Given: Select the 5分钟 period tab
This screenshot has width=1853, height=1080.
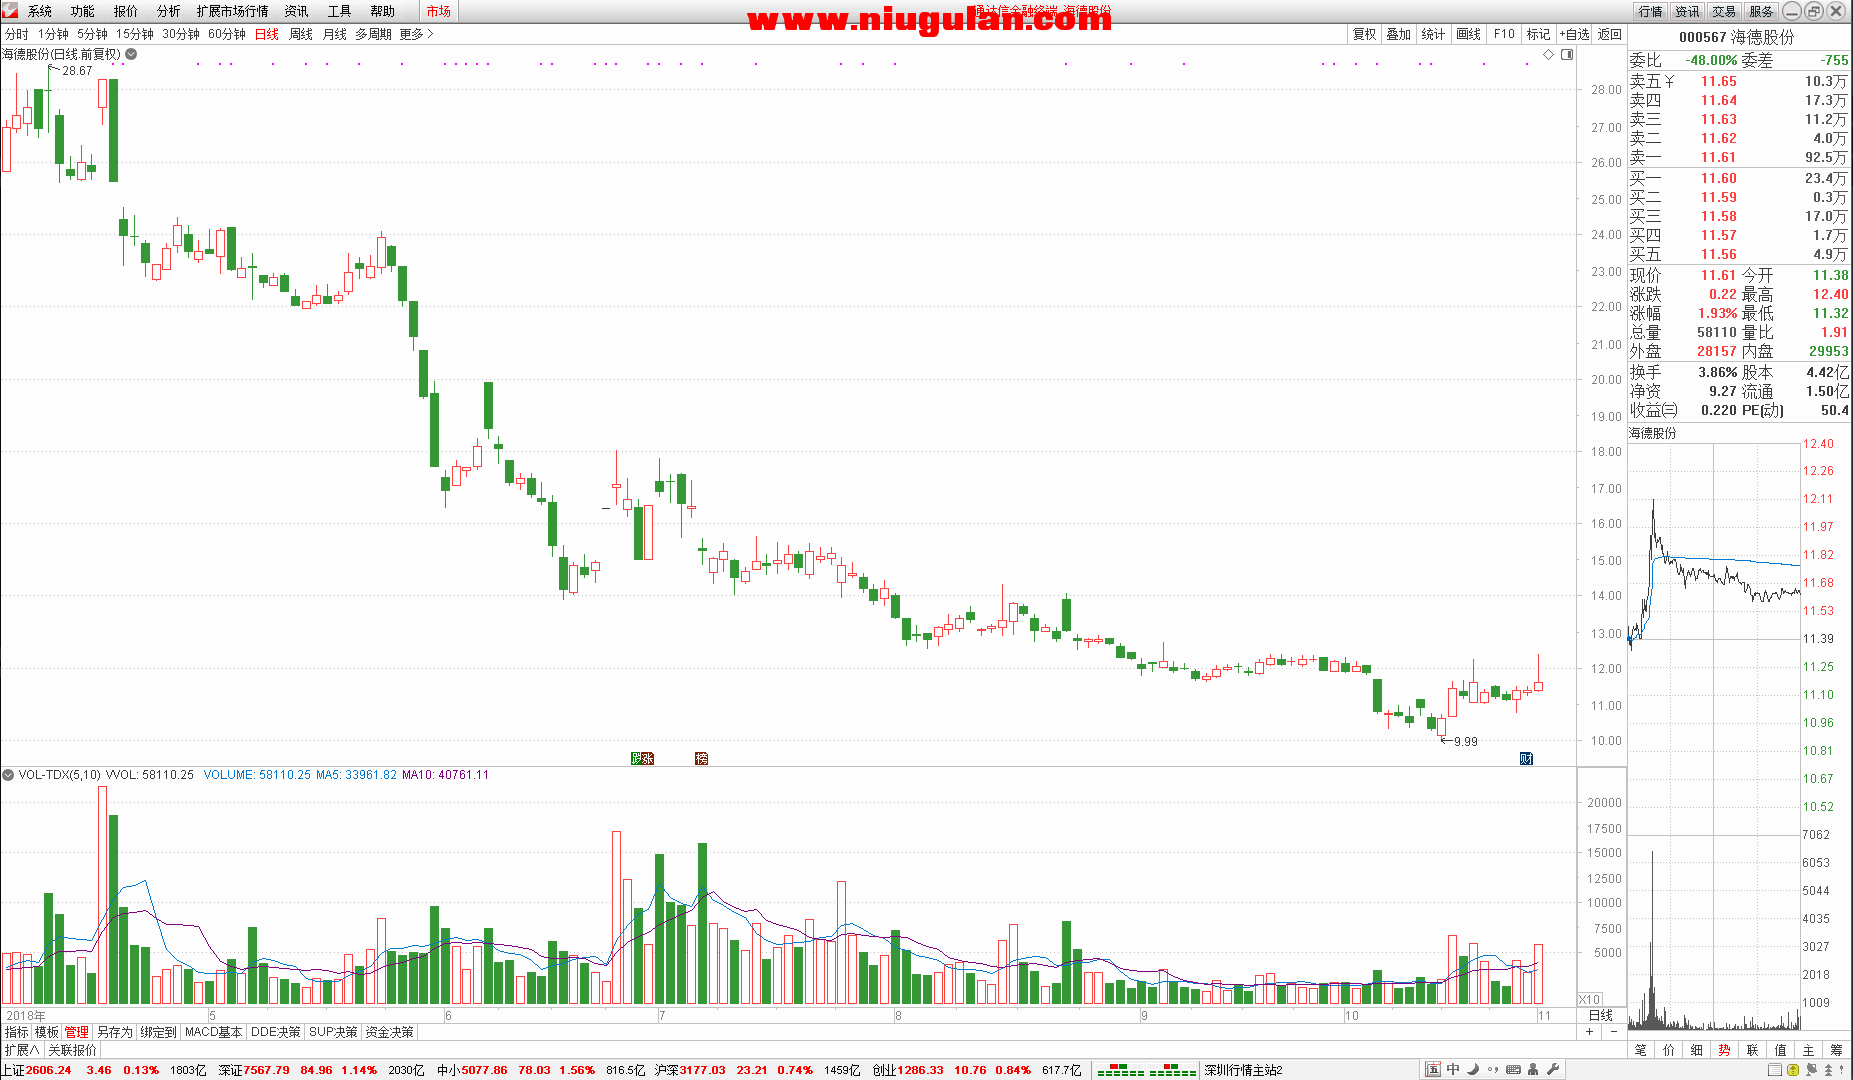Looking at the screenshot, I should pos(92,34).
